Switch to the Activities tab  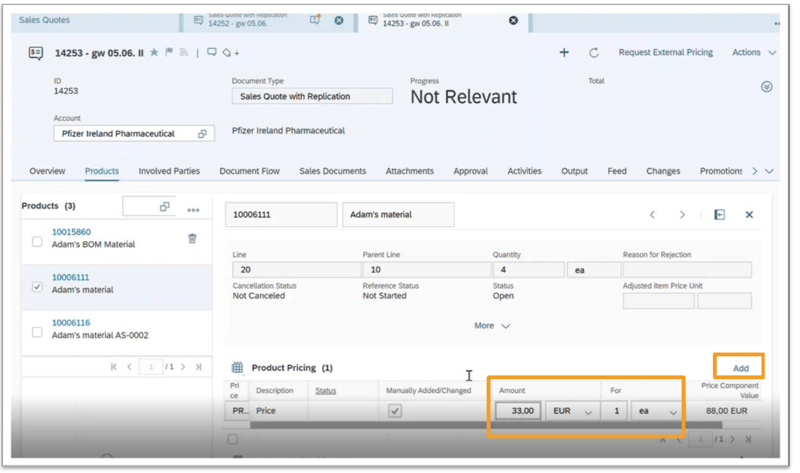pos(524,171)
